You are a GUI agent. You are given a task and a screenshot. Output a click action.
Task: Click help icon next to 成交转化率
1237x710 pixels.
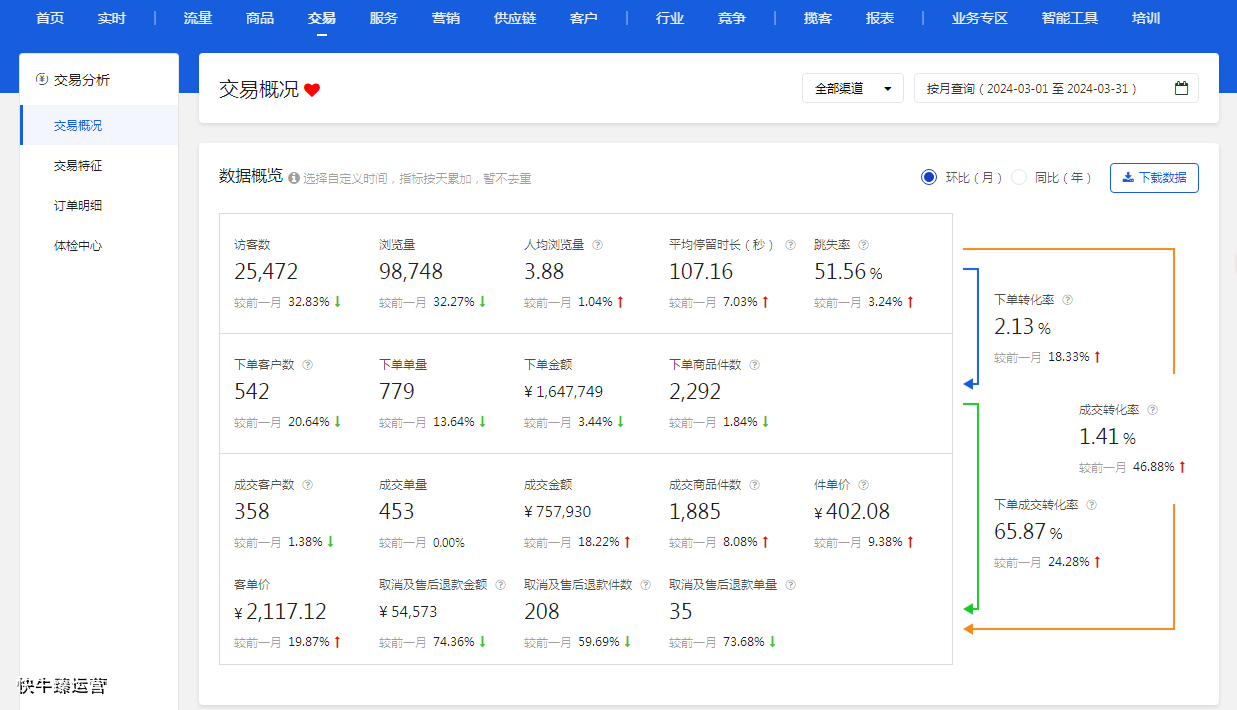1152,409
